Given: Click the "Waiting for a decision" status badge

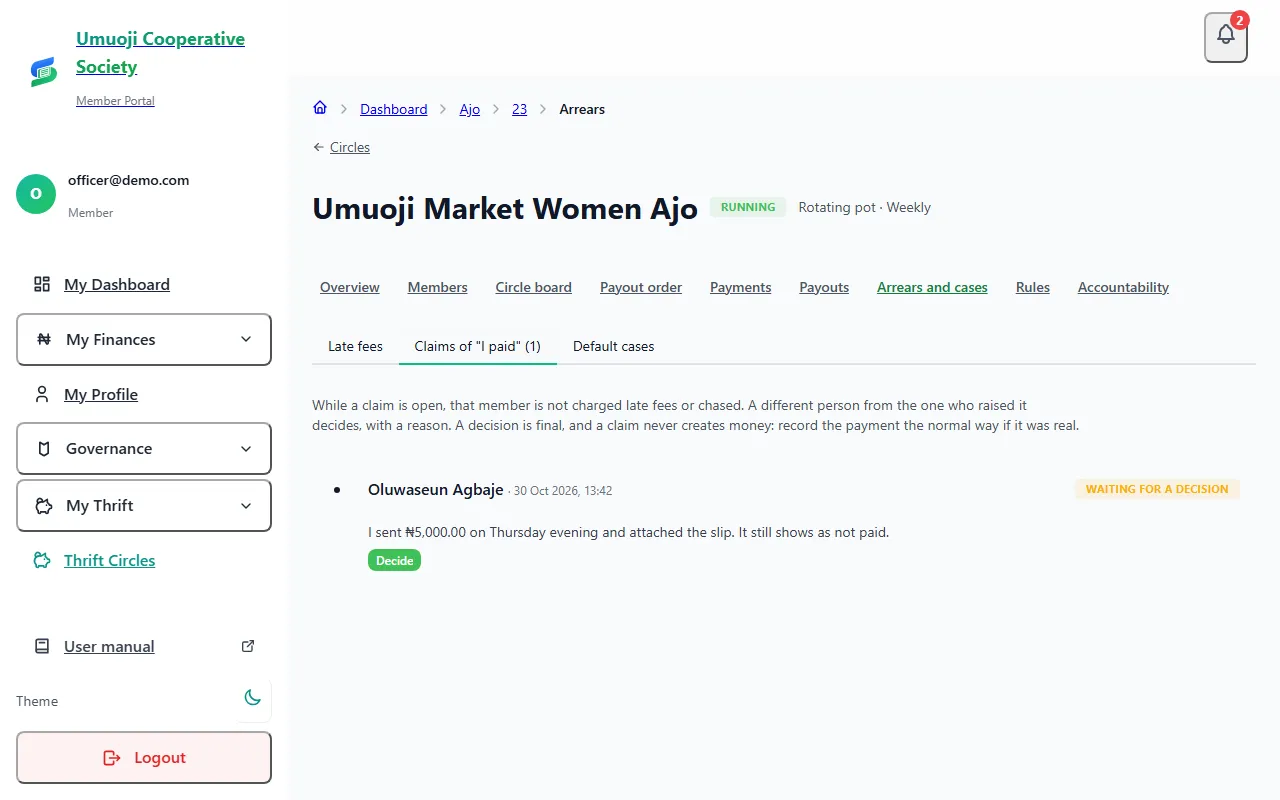Looking at the screenshot, I should tap(1157, 489).
